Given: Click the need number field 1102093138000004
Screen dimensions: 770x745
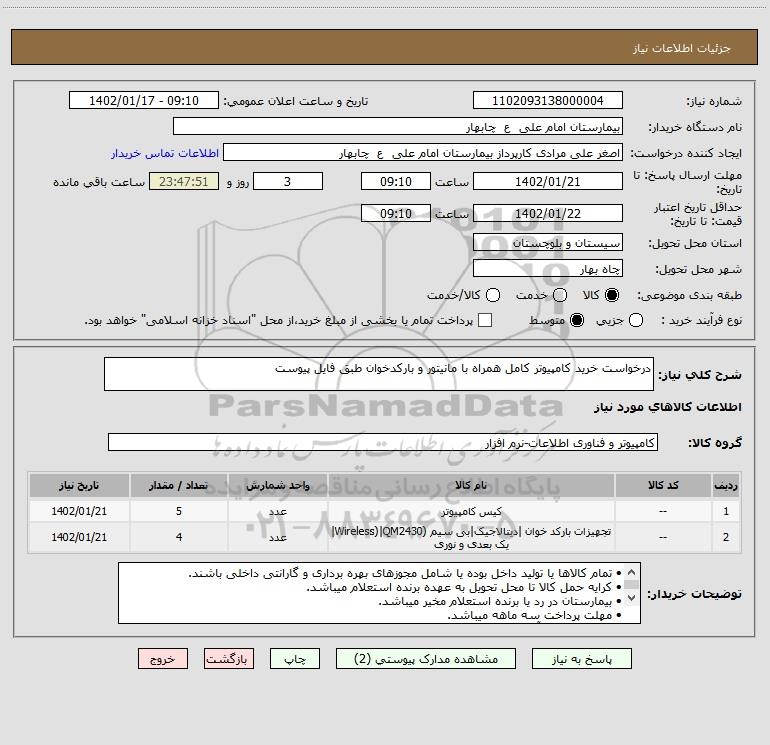Looking at the screenshot, I should [x=548, y=101].
